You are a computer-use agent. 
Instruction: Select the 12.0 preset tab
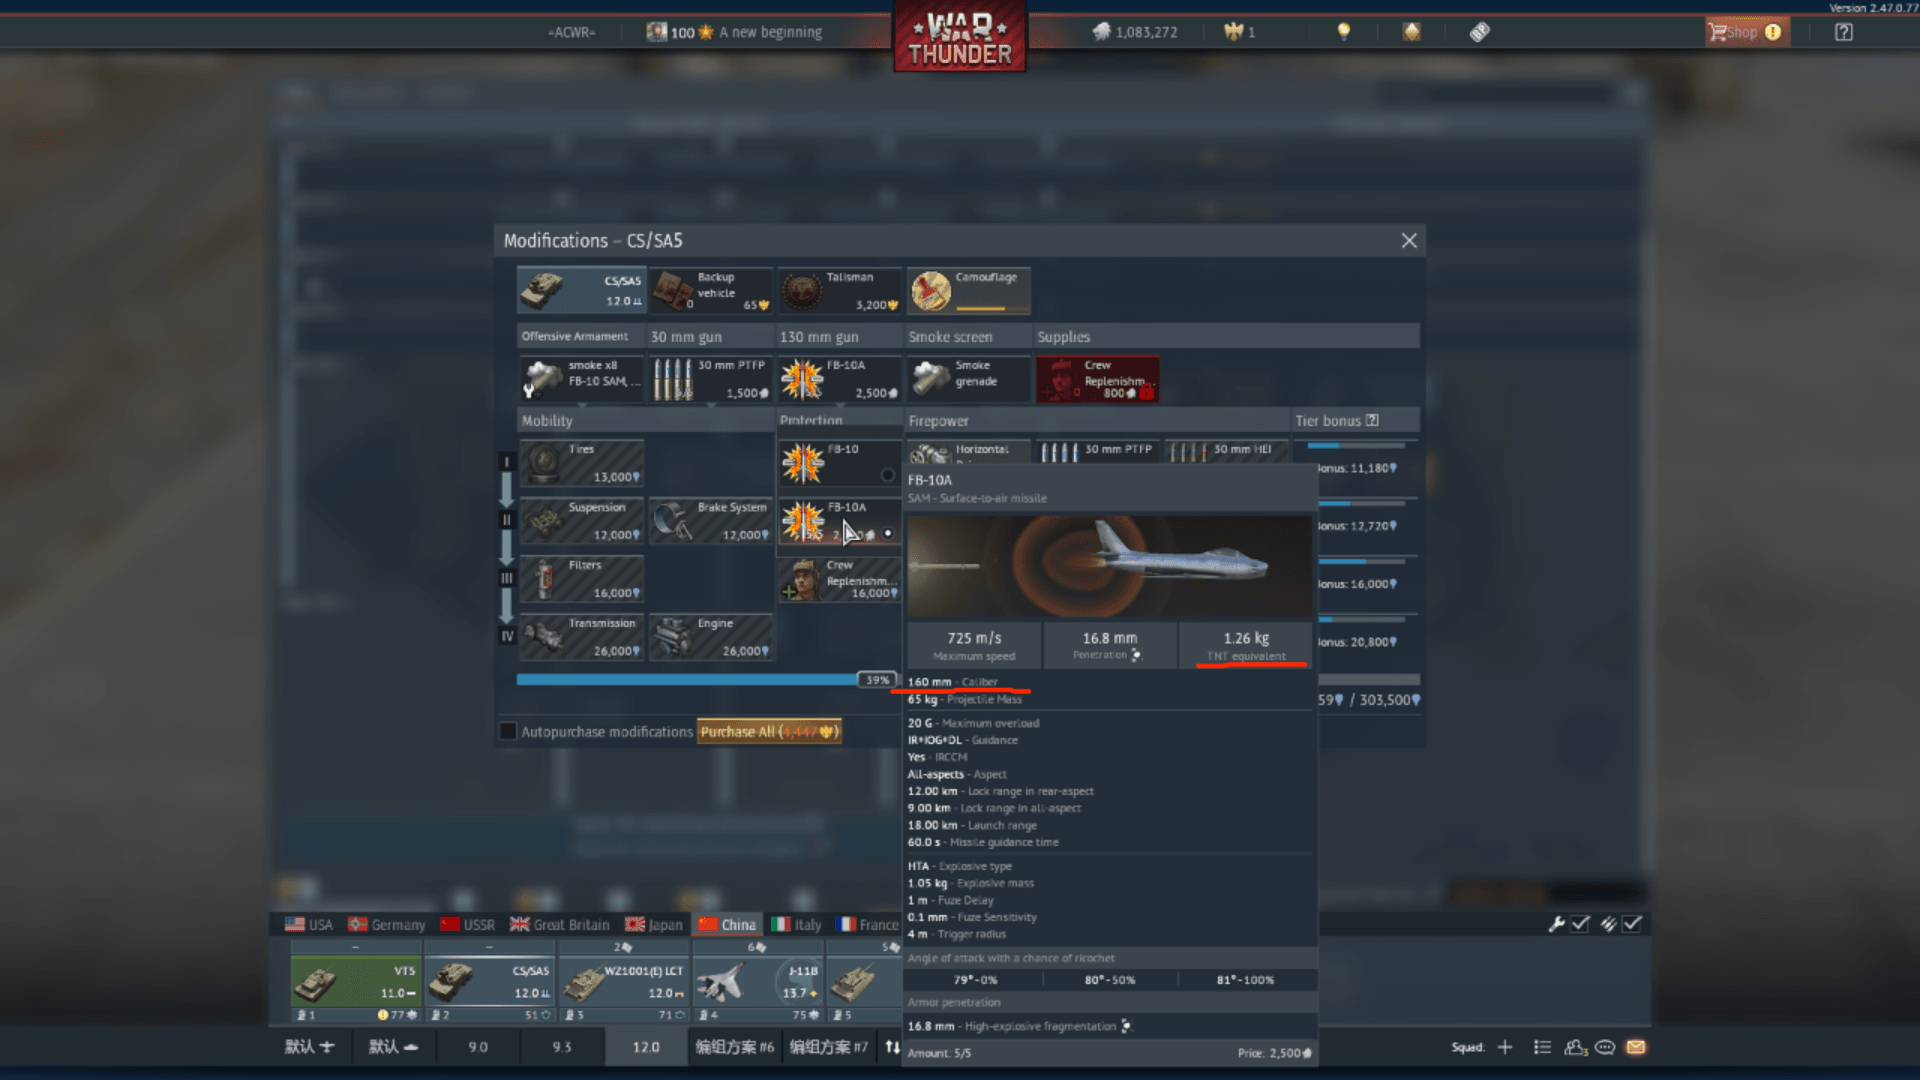point(646,1047)
